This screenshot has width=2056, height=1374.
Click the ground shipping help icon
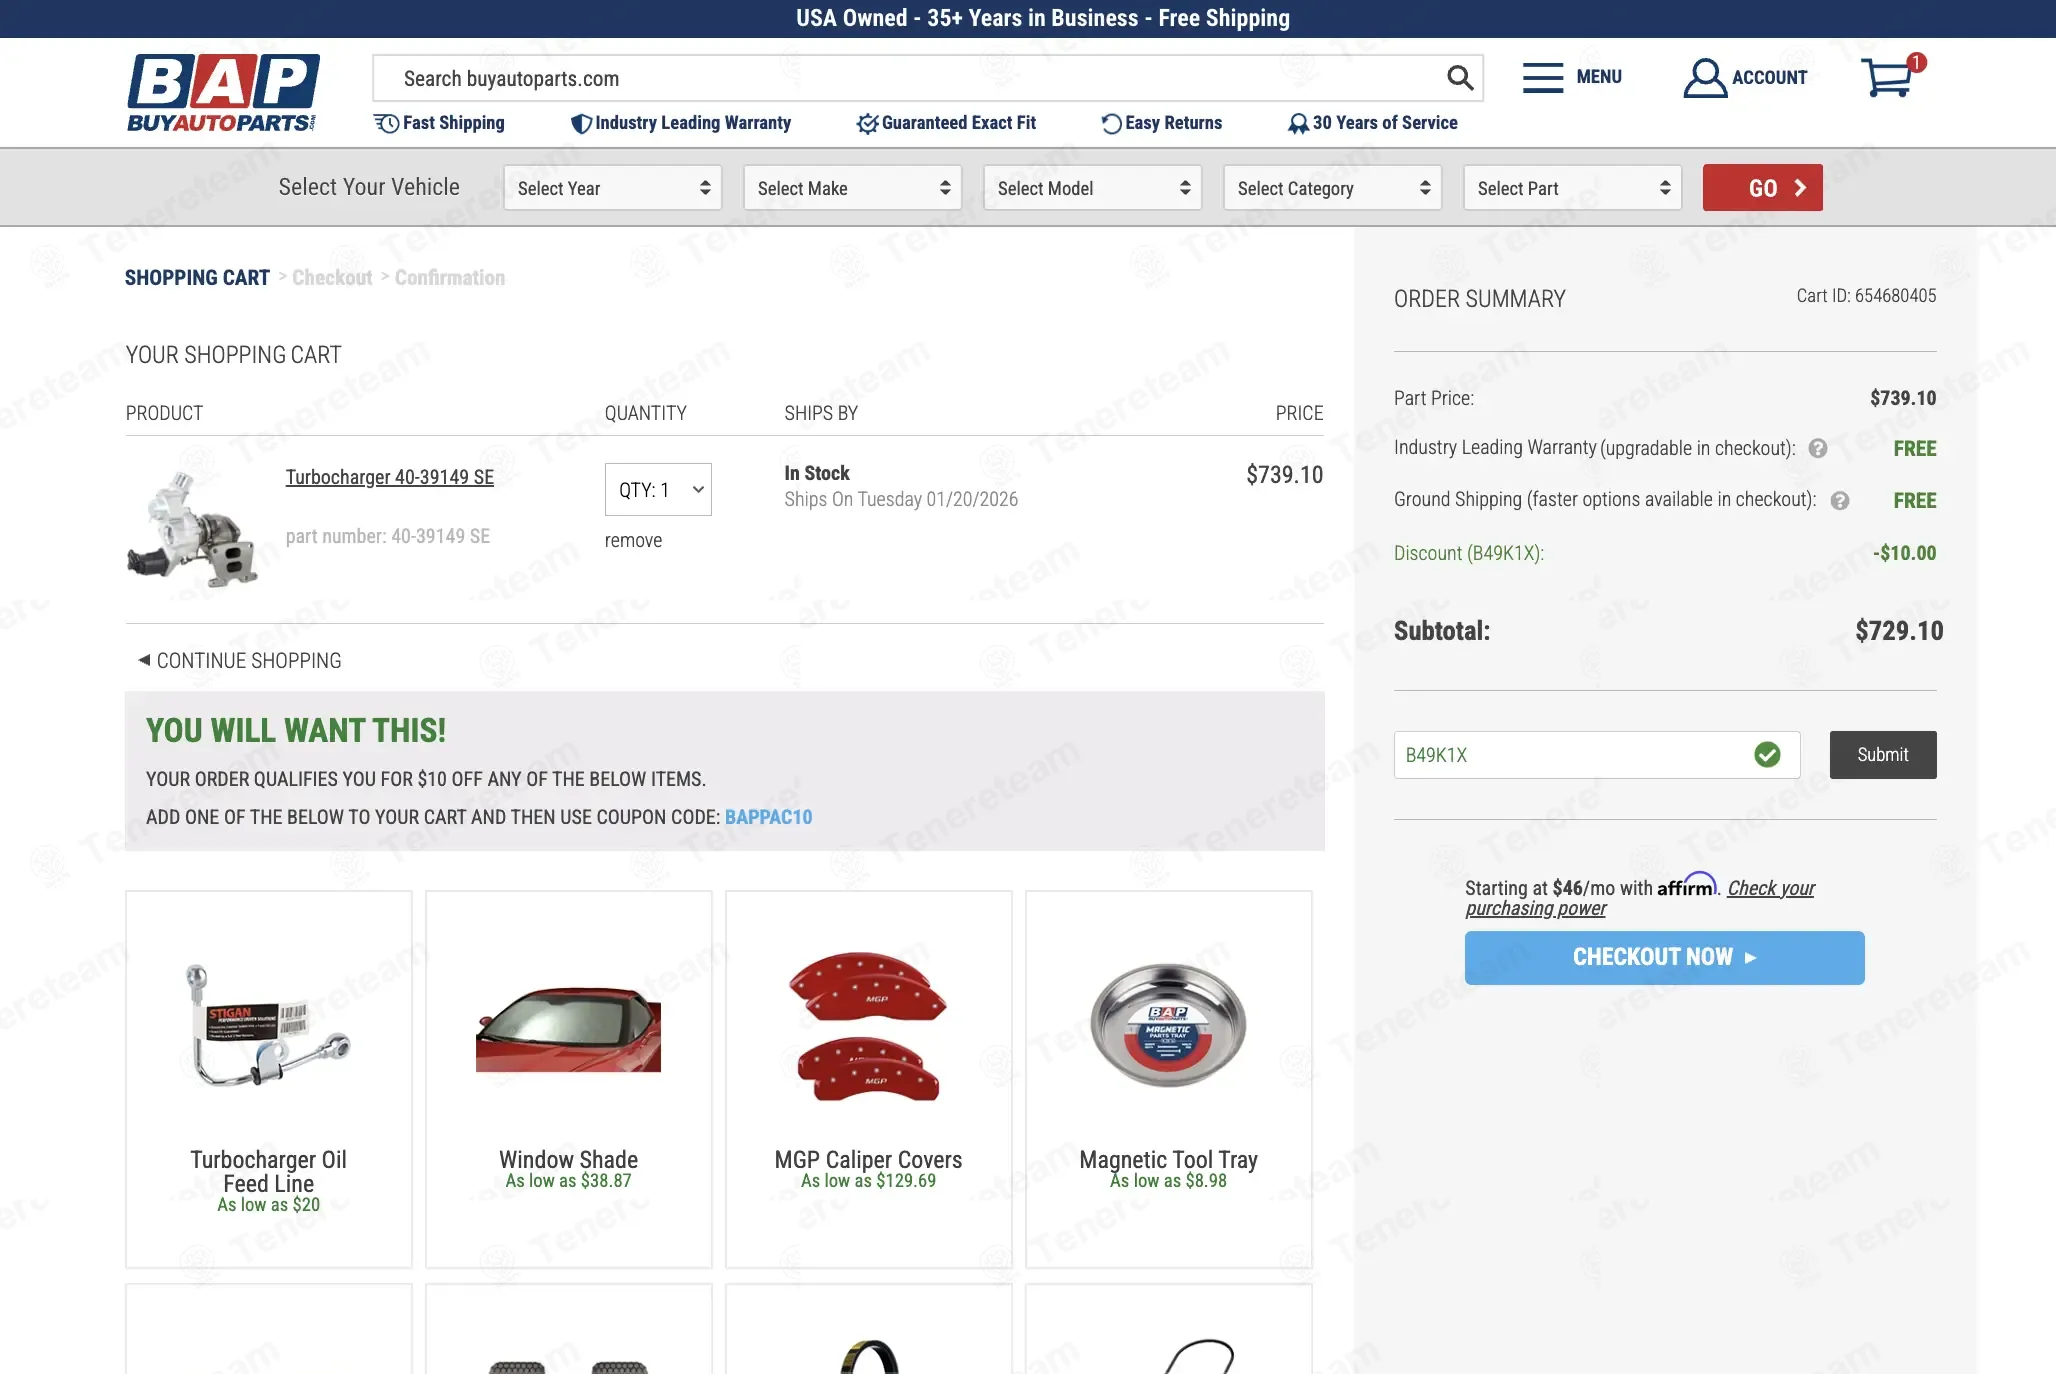click(1840, 501)
